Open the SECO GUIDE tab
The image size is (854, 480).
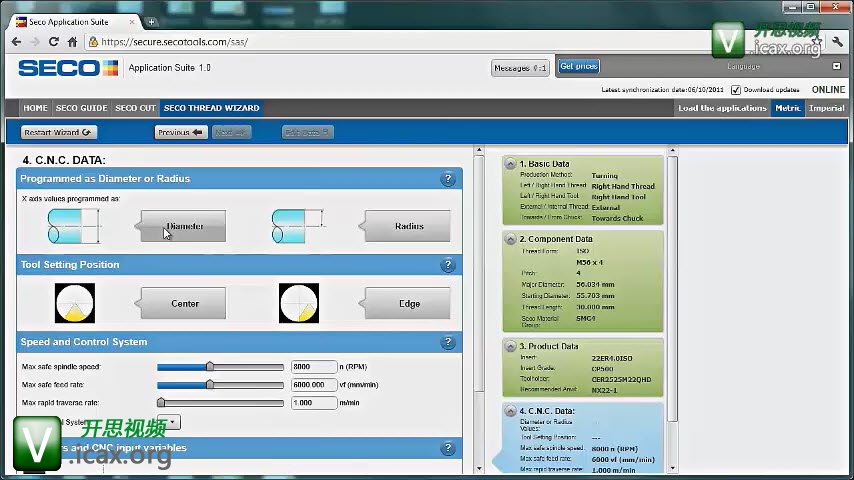point(81,108)
